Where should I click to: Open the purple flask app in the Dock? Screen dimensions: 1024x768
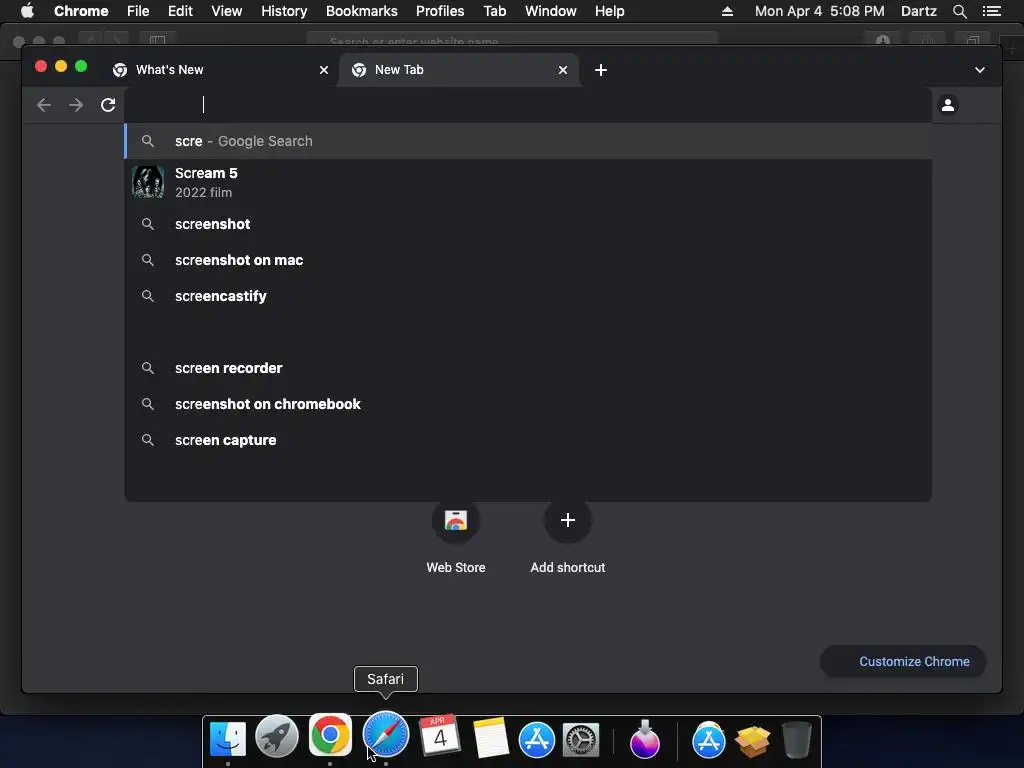pyautogui.click(x=645, y=739)
